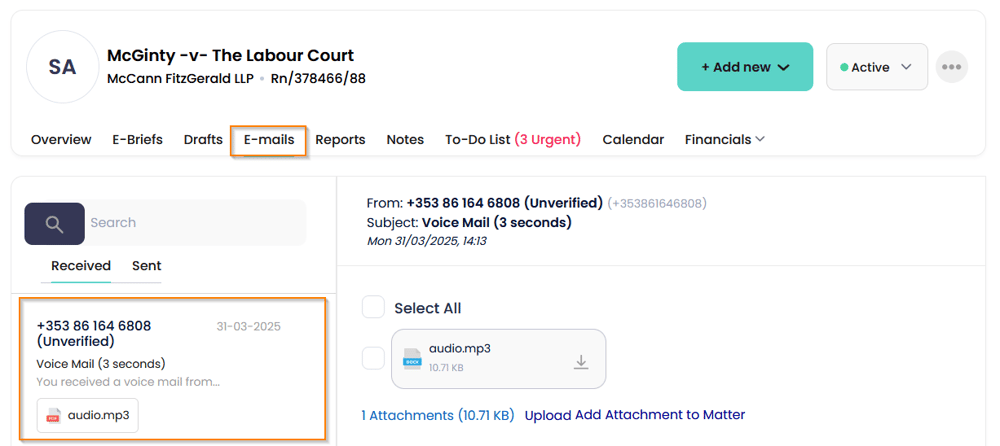1000x446 pixels.
Task: Click the email Search input field
Action: pyautogui.click(x=194, y=223)
